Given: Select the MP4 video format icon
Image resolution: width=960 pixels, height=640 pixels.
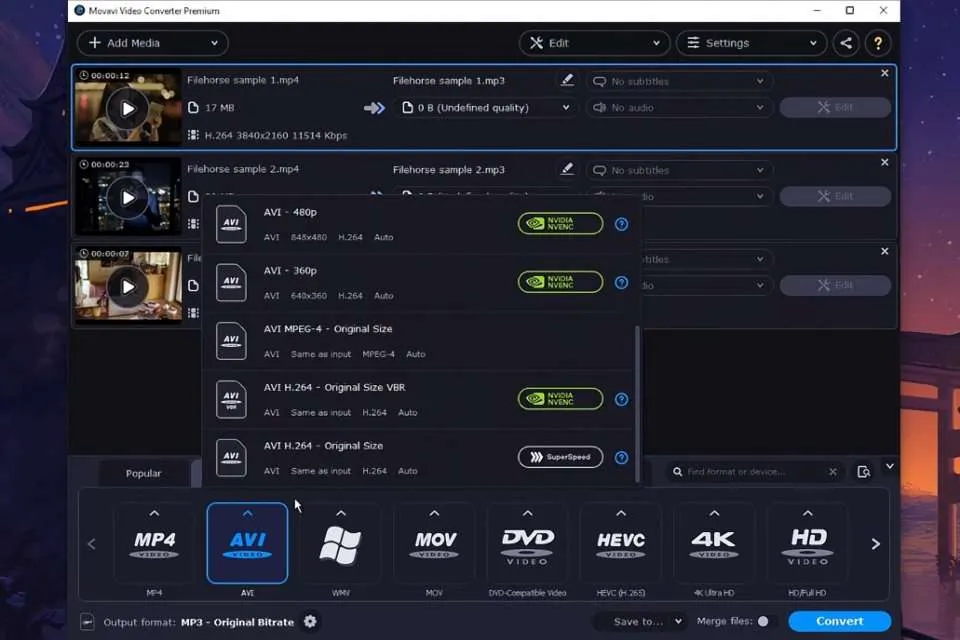Looking at the screenshot, I should [154, 543].
